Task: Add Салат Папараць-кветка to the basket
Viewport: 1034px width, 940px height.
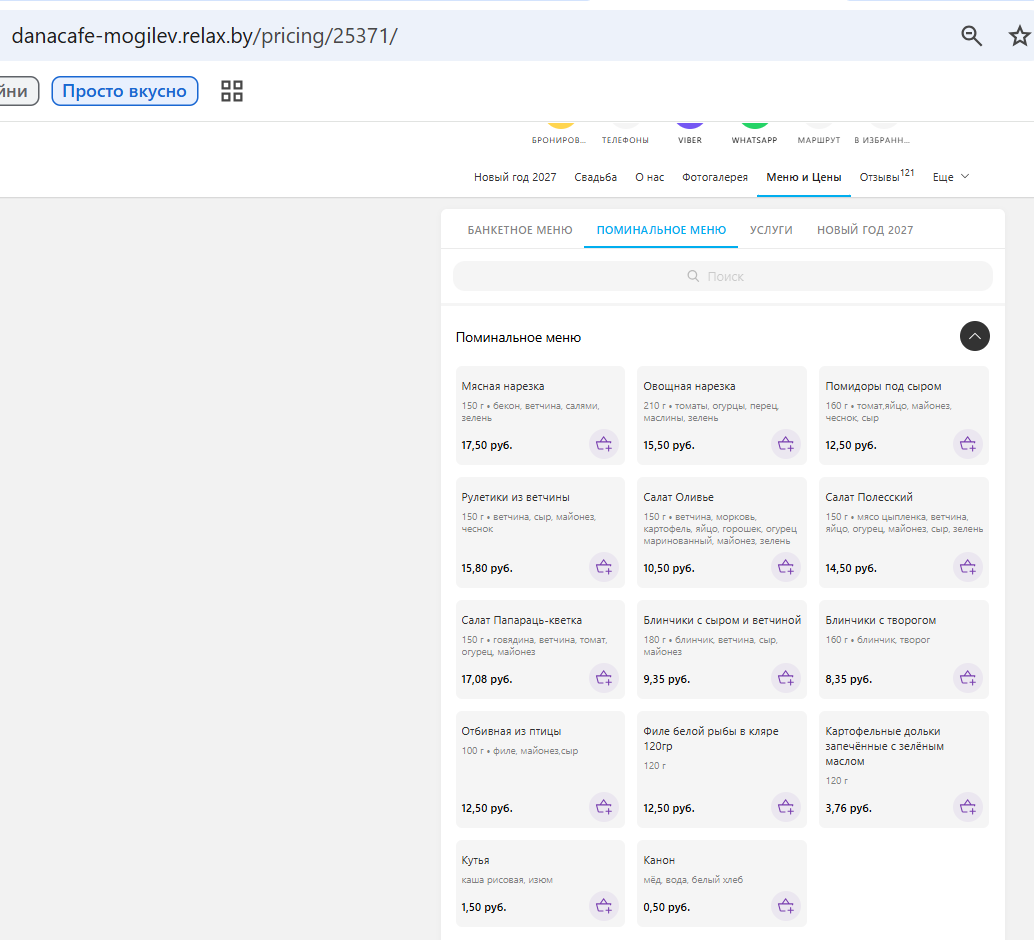Action: click(604, 677)
